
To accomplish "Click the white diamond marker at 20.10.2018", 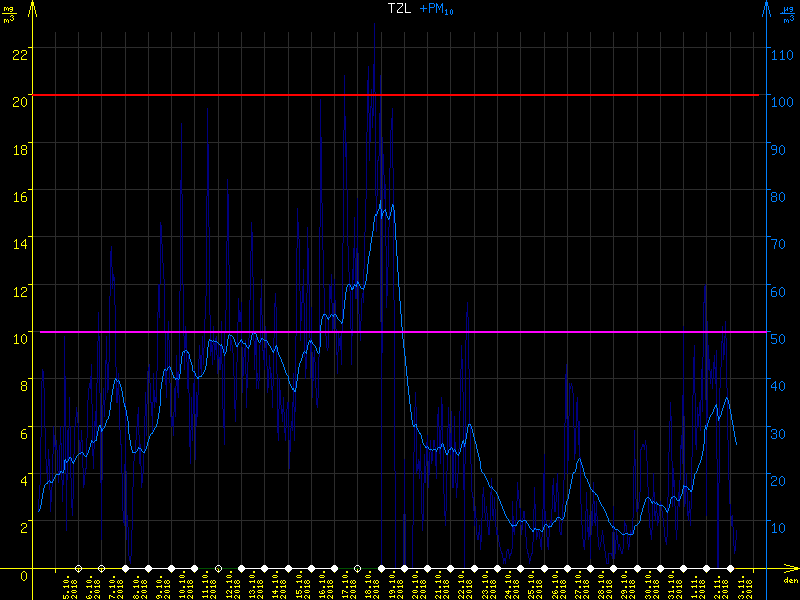I will click(x=427, y=569).
